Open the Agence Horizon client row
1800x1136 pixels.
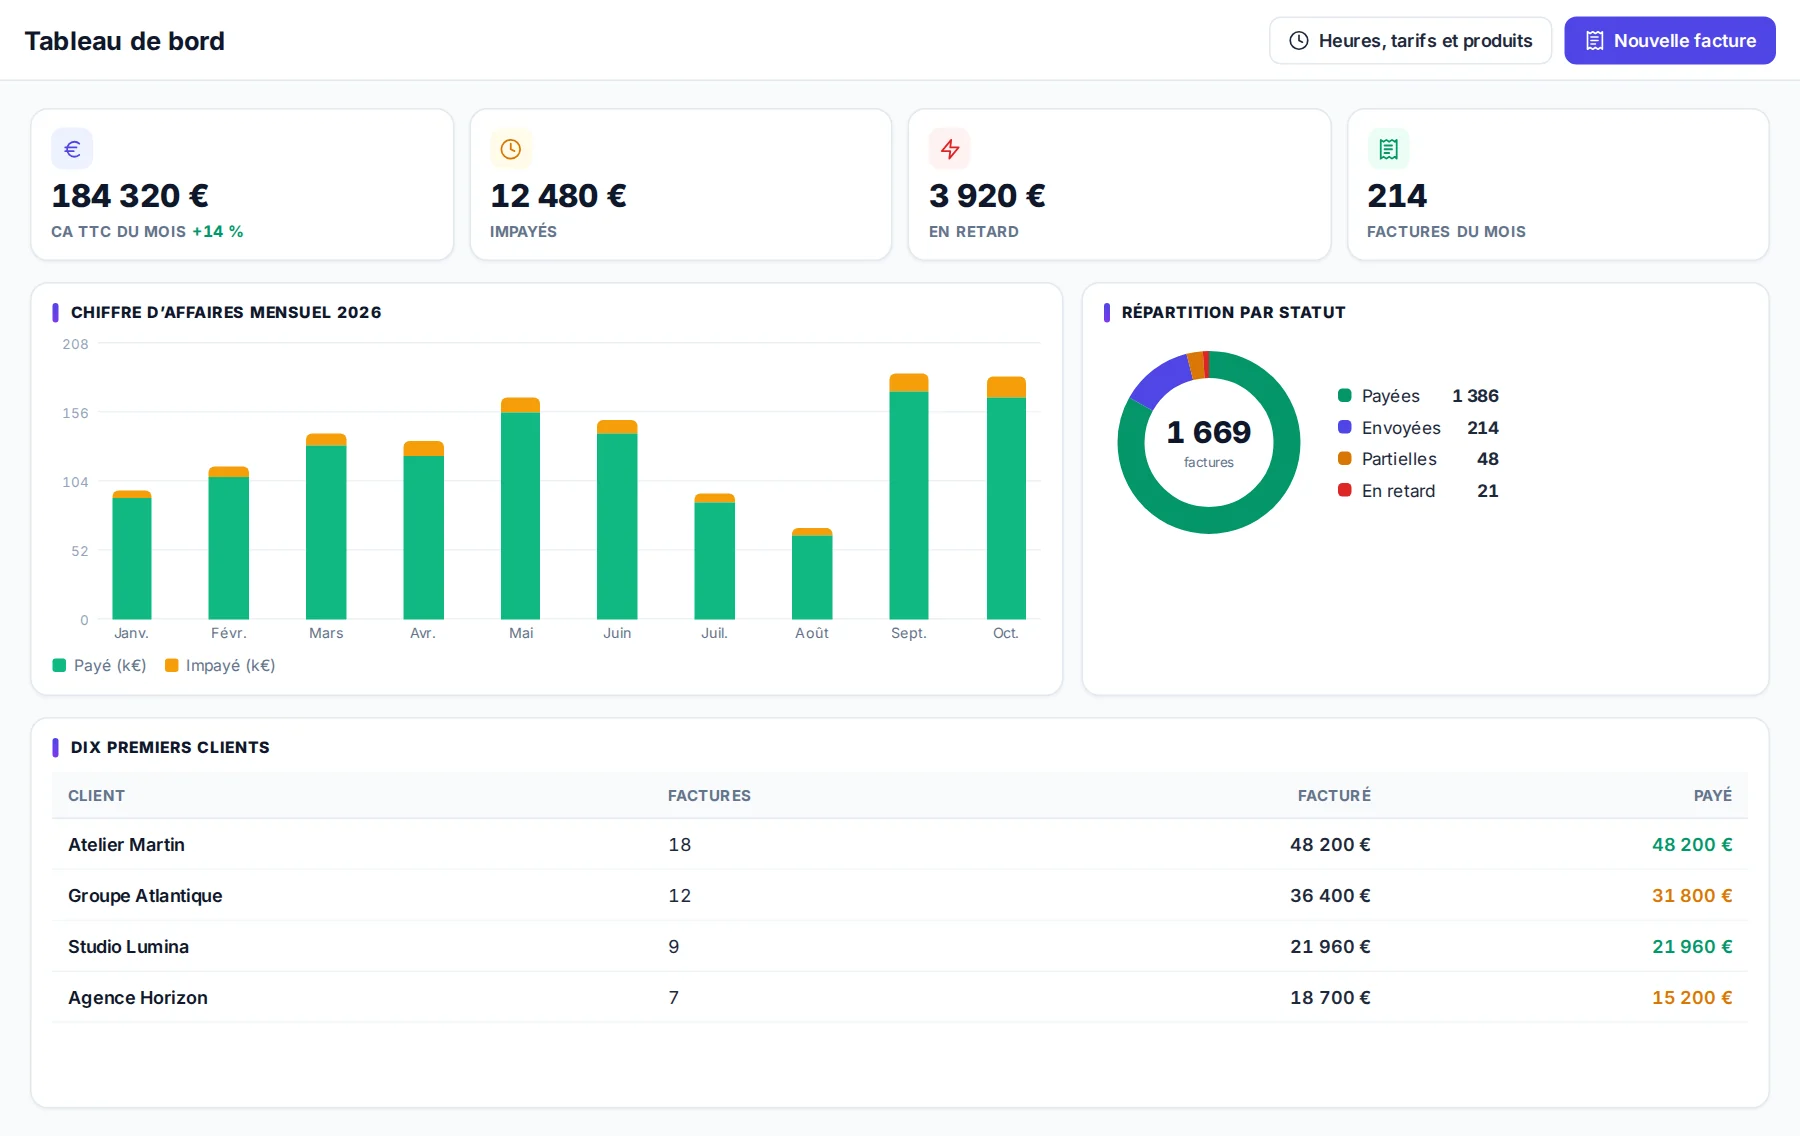[x=900, y=998]
